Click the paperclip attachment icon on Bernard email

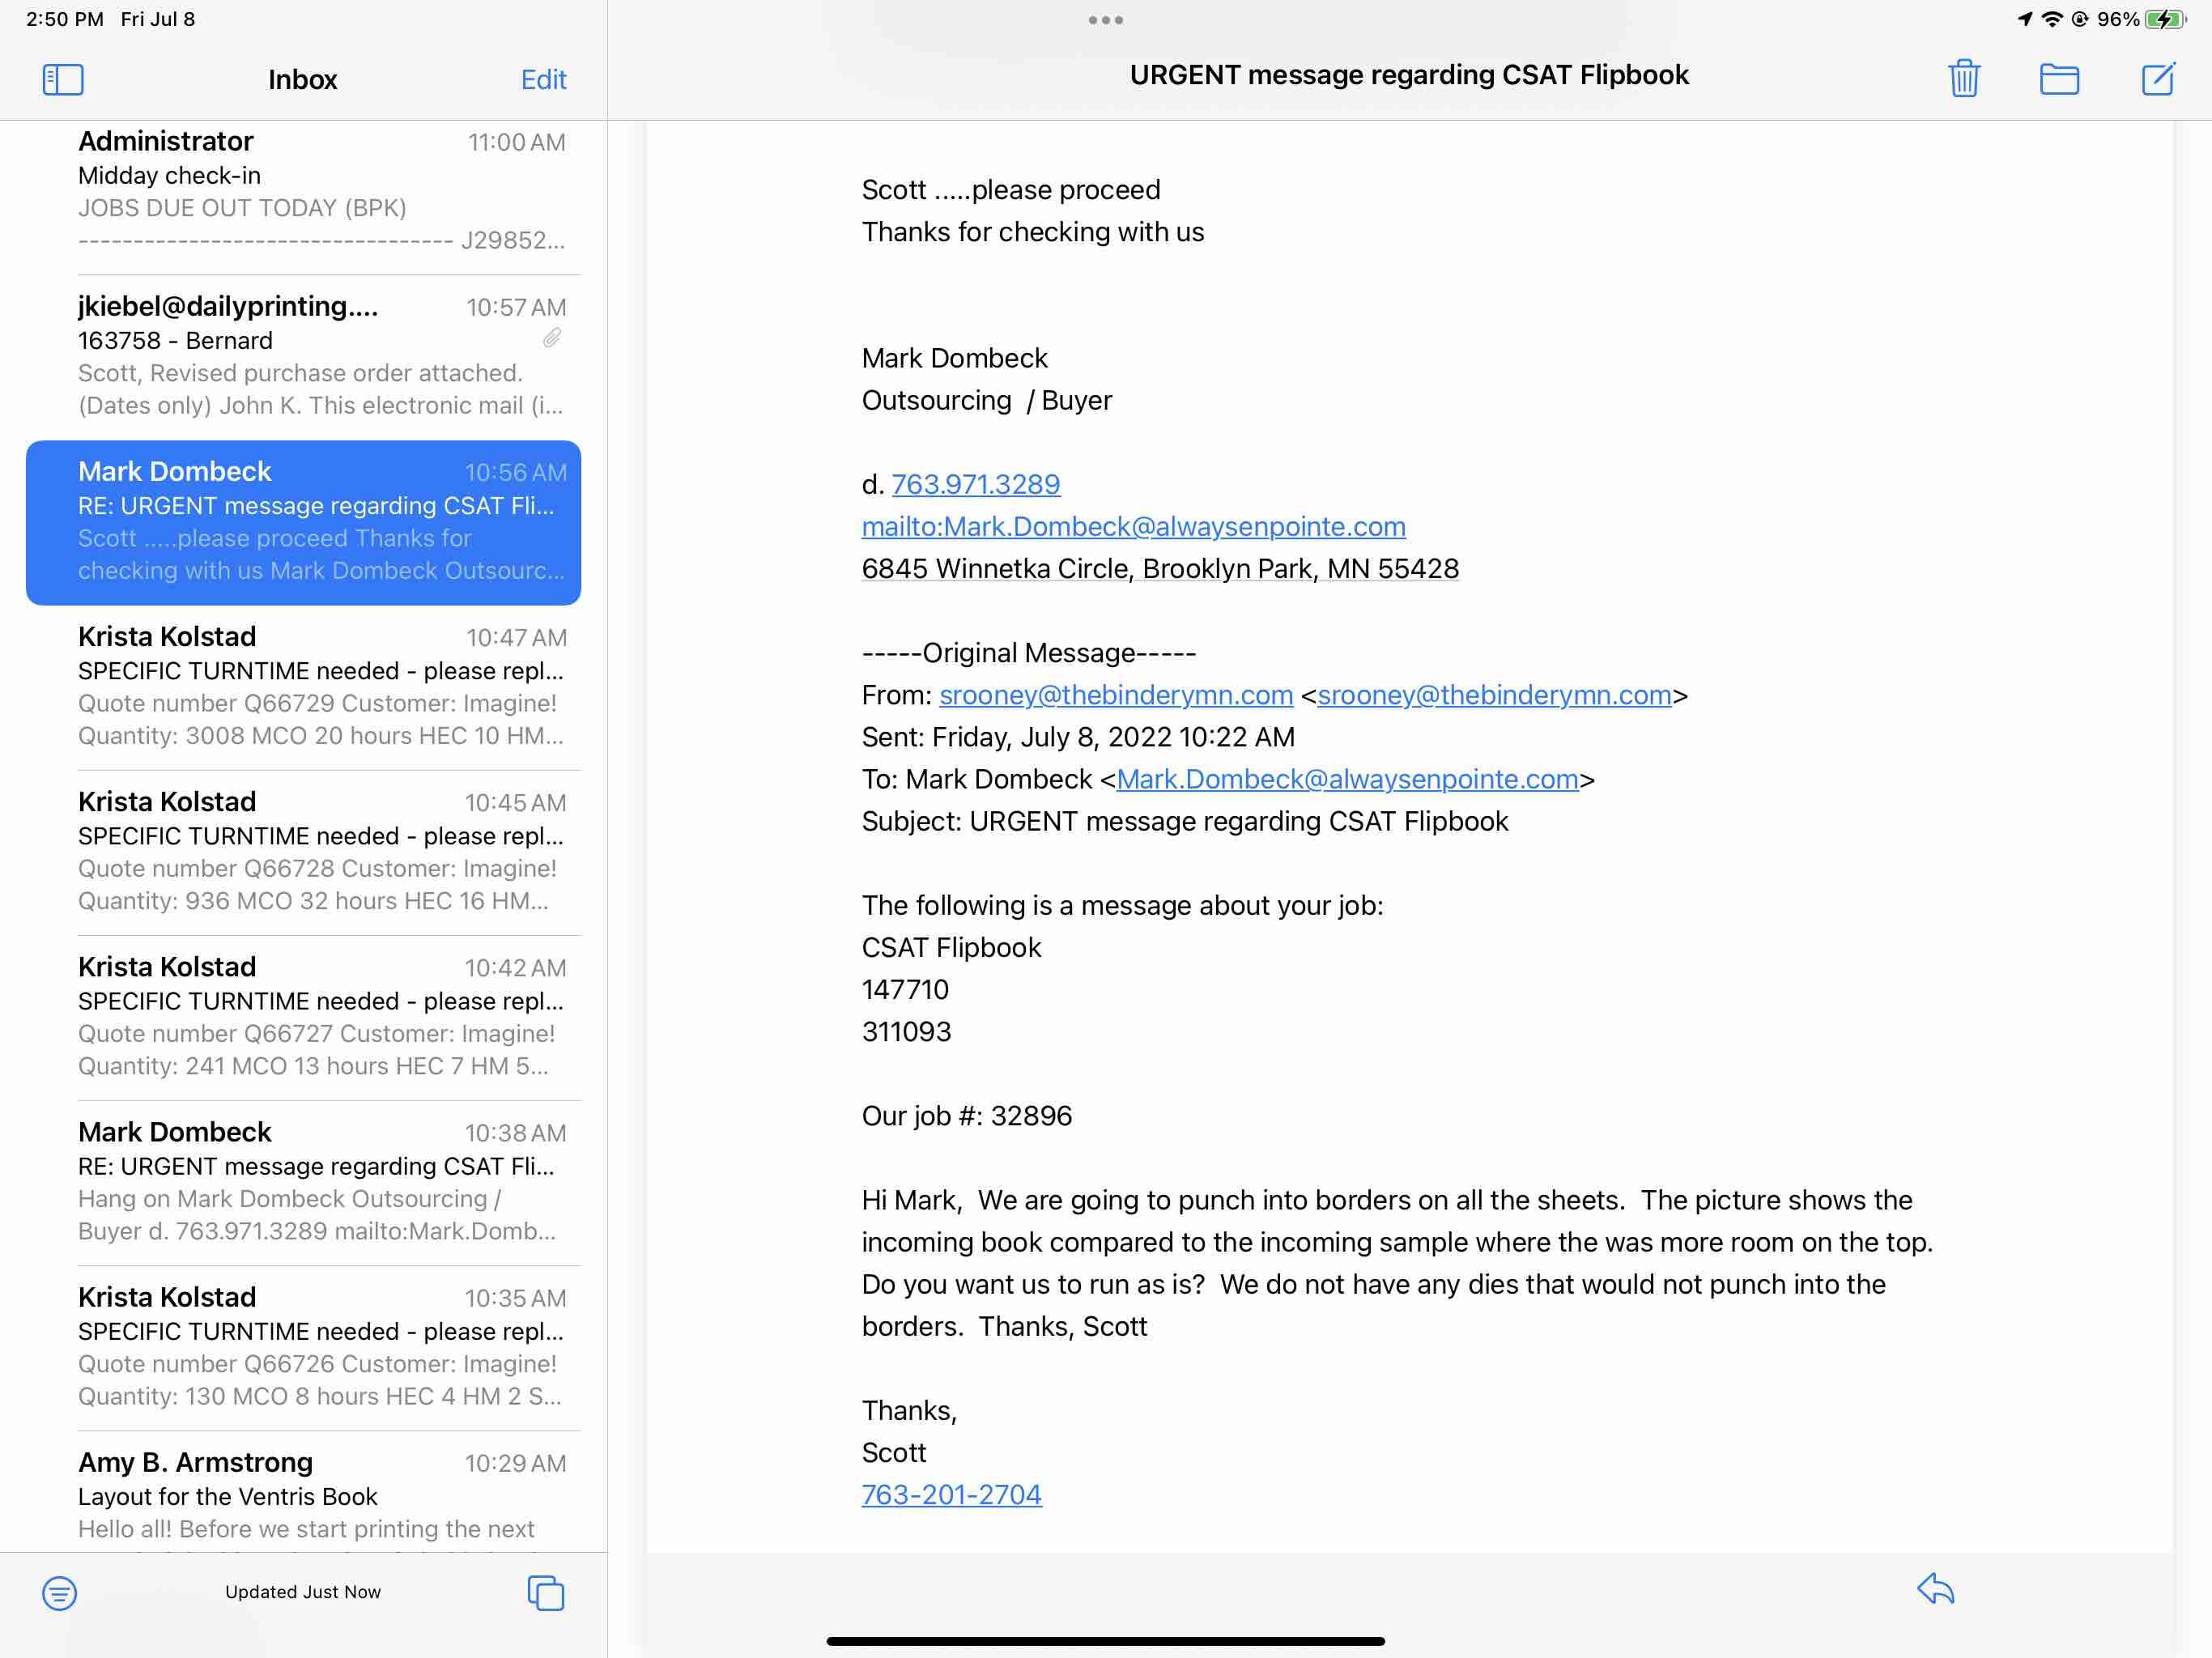[x=552, y=338]
